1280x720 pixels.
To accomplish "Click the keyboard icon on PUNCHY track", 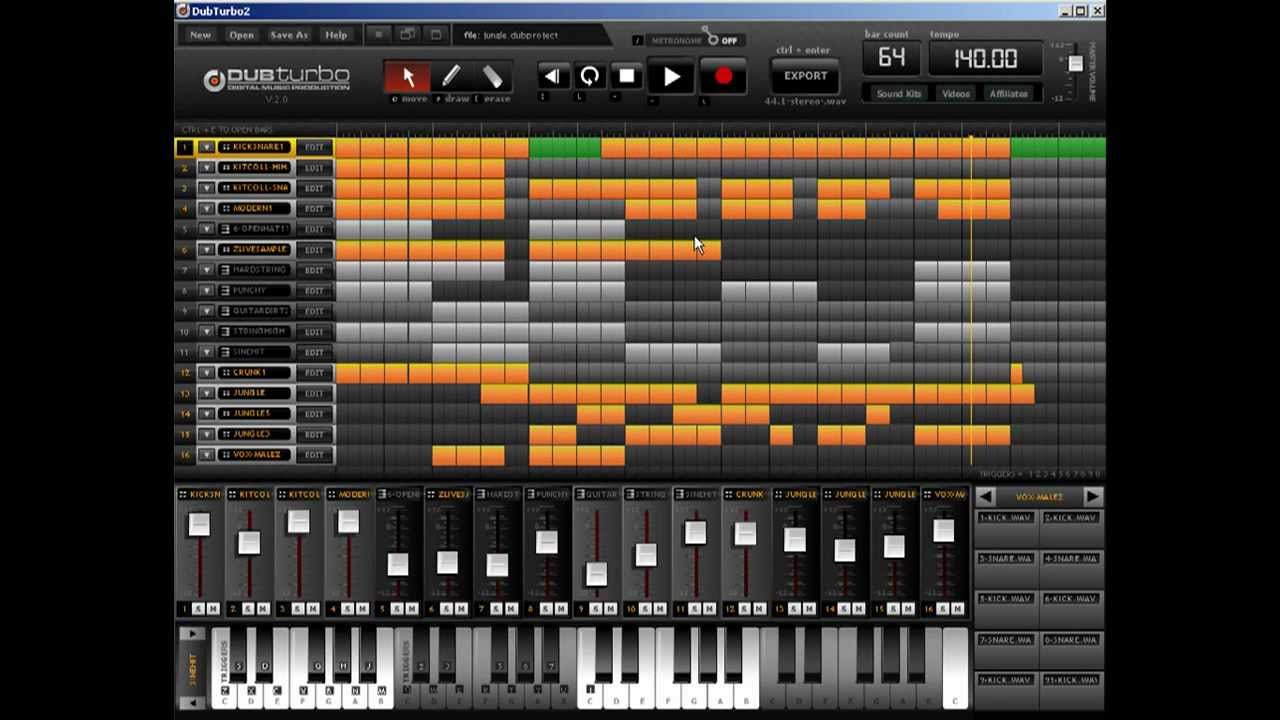I will pyautogui.click(x=226, y=290).
